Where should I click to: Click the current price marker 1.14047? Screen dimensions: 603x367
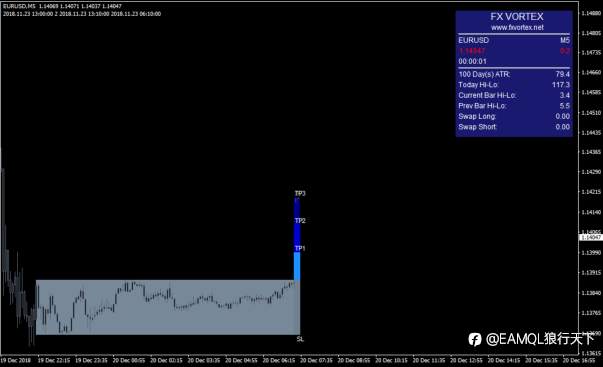tap(590, 238)
